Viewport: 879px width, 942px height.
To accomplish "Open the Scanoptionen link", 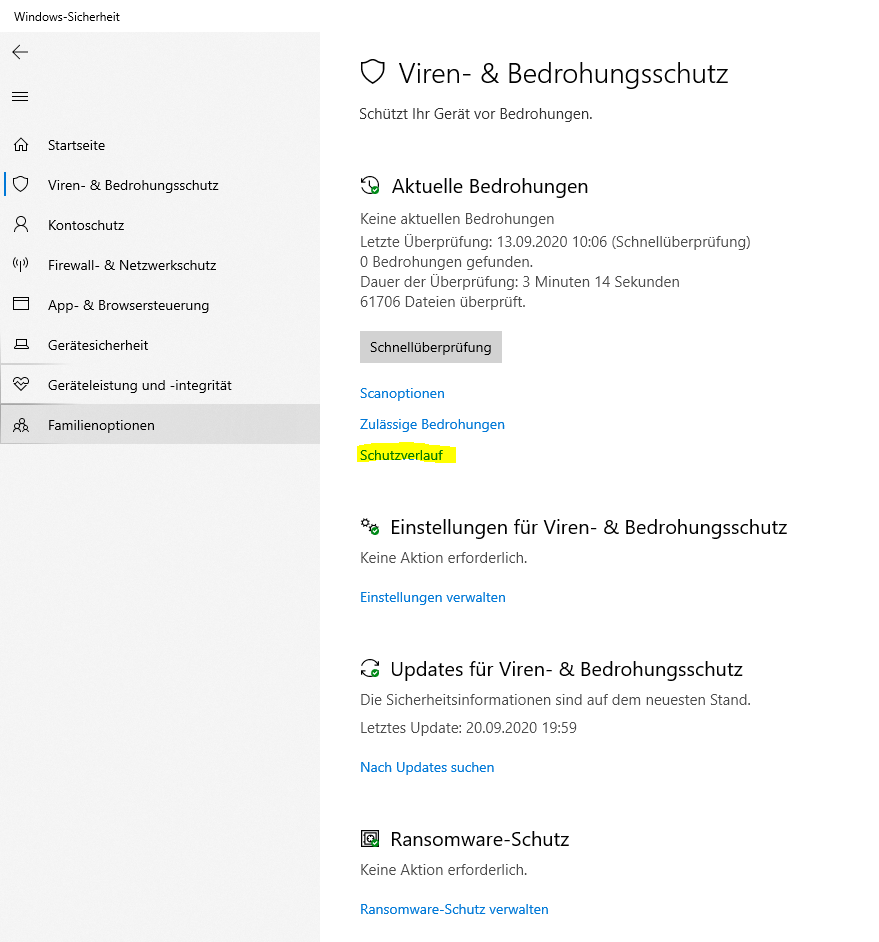I will [x=402, y=393].
